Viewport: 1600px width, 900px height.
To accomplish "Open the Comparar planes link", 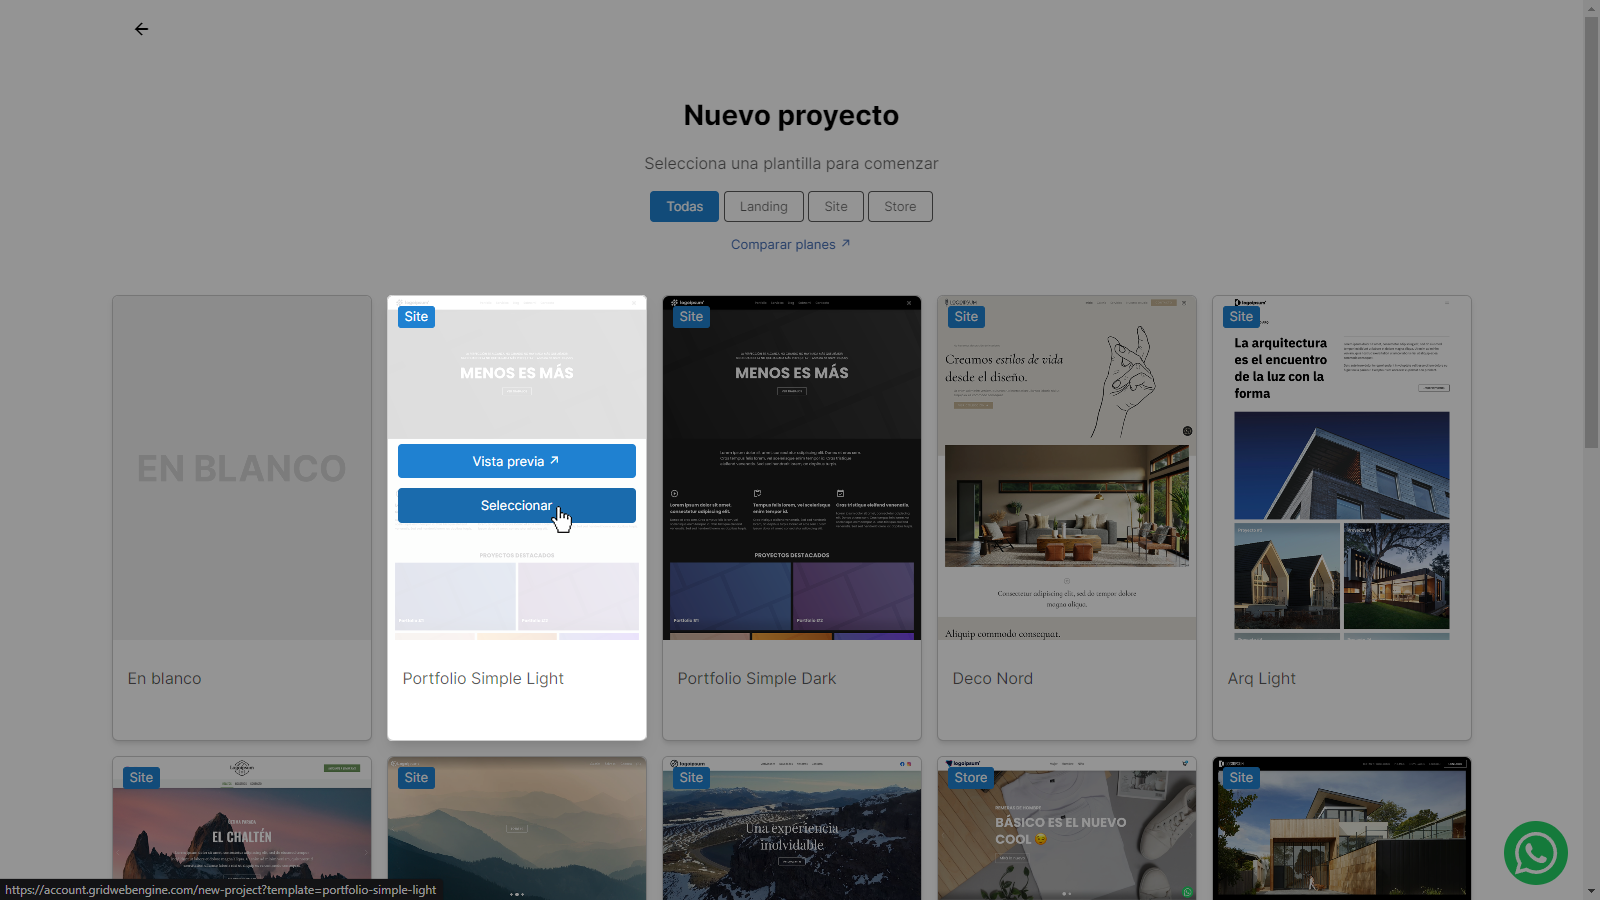I will point(790,245).
